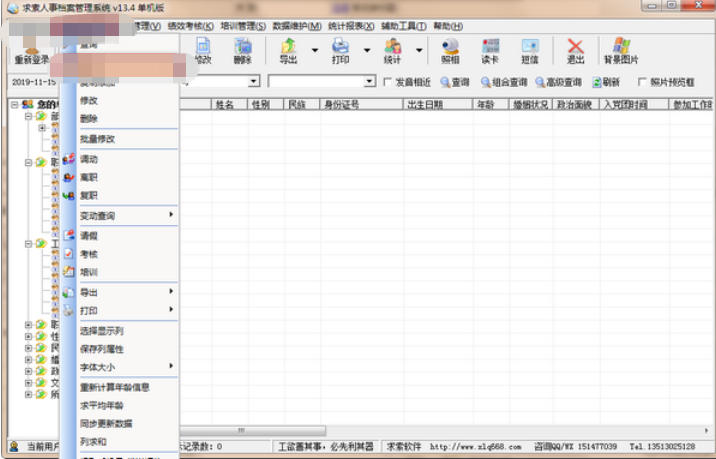Image resolution: width=716 pixels, height=459 pixels.
Task: Open dropdown arrow beside 导出 toolbar button
Action: 315,49
